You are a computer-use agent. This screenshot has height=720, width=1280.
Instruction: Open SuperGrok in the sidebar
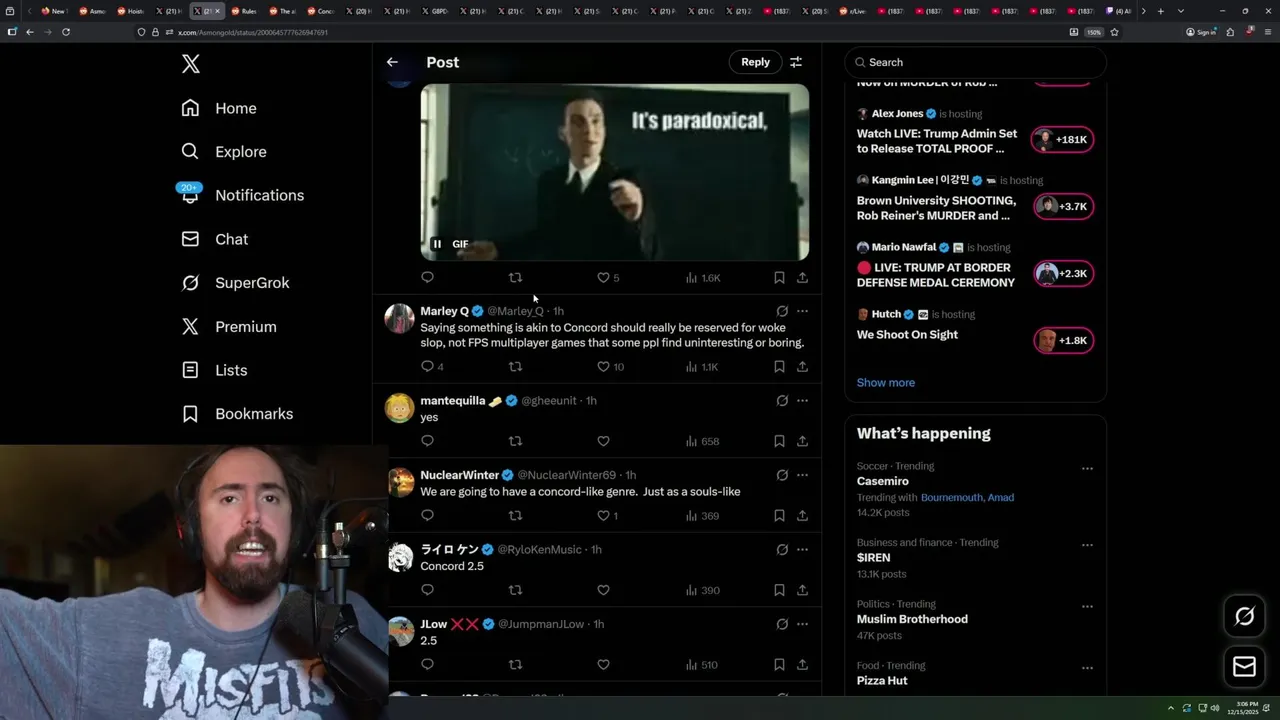click(x=235, y=283)
